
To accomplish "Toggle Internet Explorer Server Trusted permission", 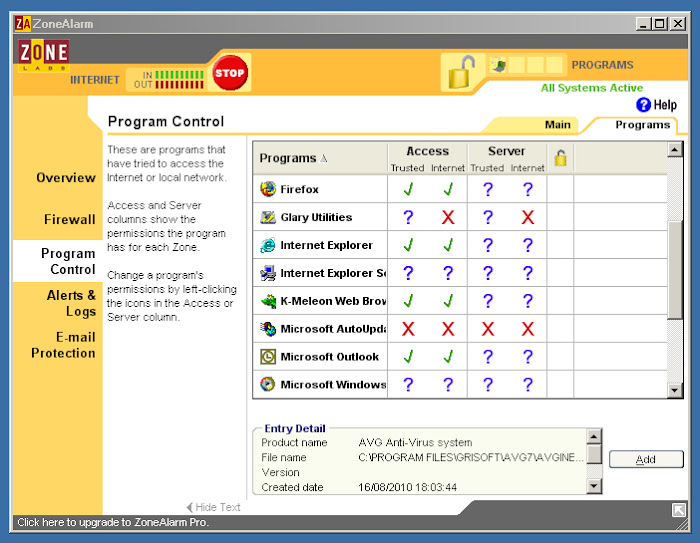I will (x=488, y=245).
